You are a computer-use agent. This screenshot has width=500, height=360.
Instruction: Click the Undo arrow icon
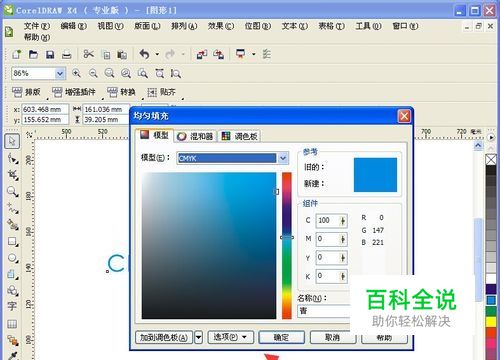tap(144, 54)
